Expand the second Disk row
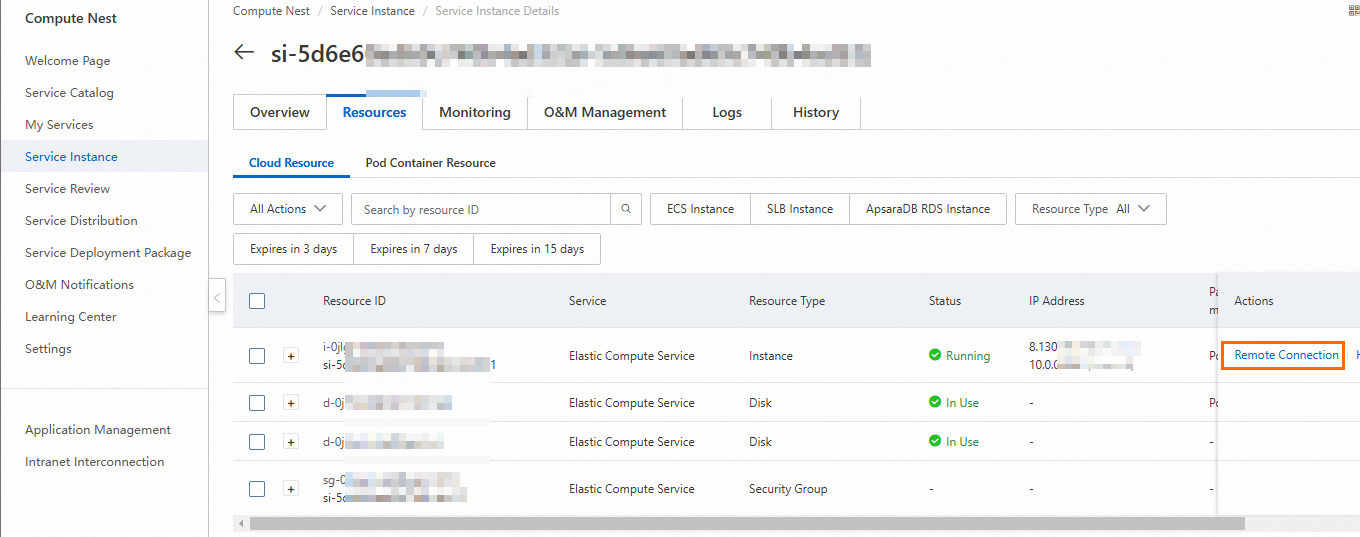Viewport: 1360px width, 537px height. tap(291, 441)
